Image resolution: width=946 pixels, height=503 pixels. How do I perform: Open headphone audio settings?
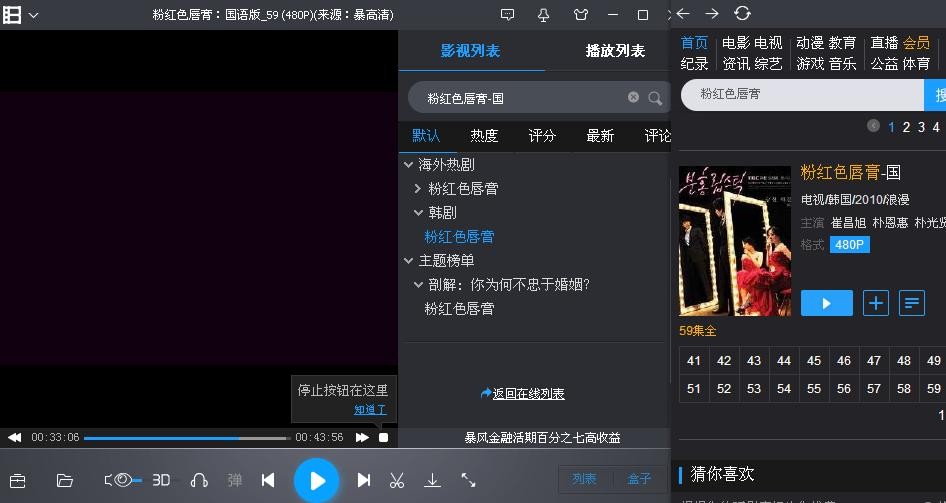(x=199, y=480)
